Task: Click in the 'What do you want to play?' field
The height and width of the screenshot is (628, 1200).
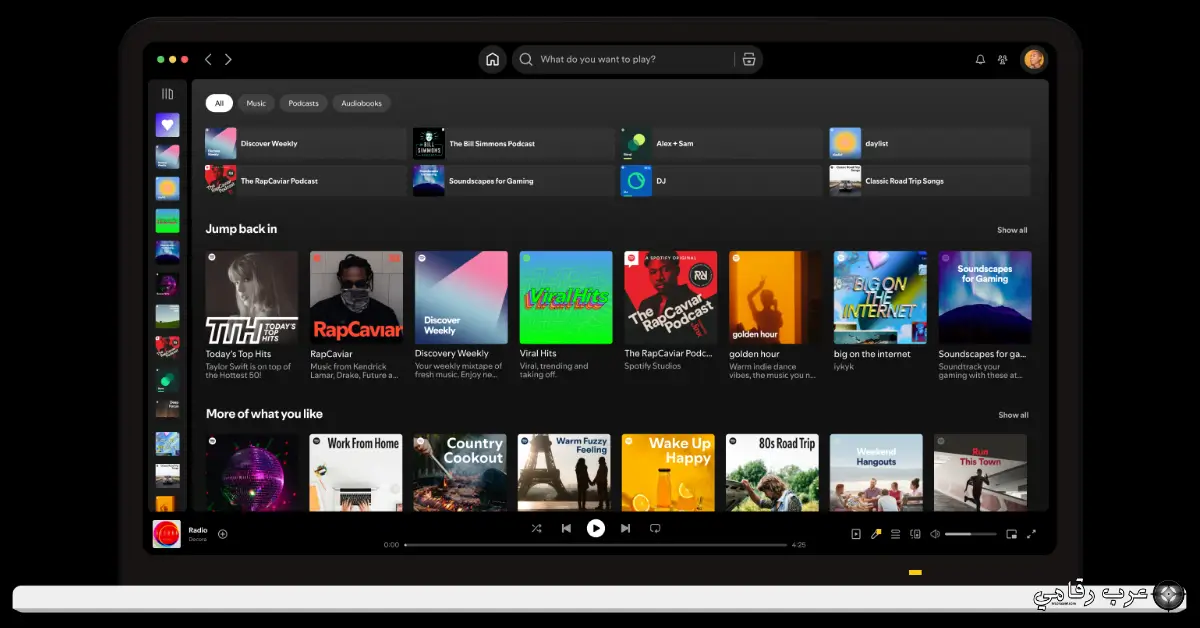Action: point(635,59)
